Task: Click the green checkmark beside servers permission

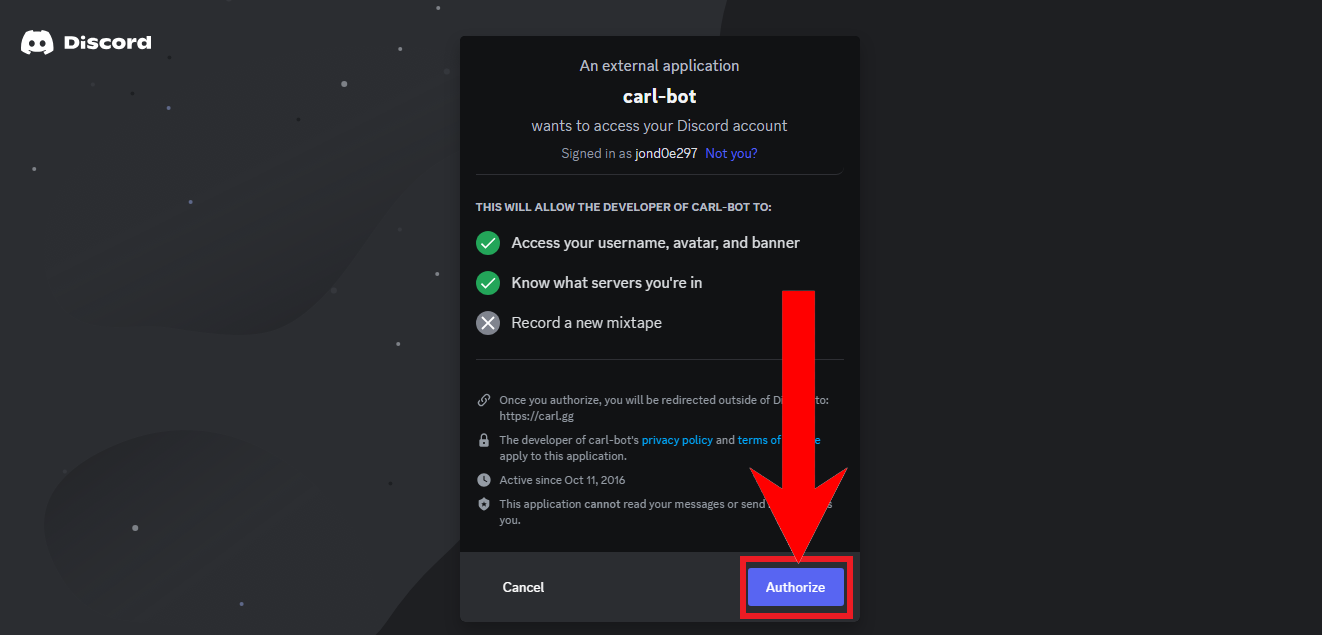Action: point(488,283)
